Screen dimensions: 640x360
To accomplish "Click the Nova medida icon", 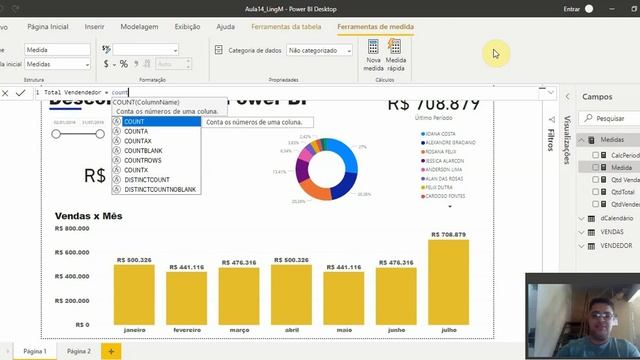I will tap(373, 47).
